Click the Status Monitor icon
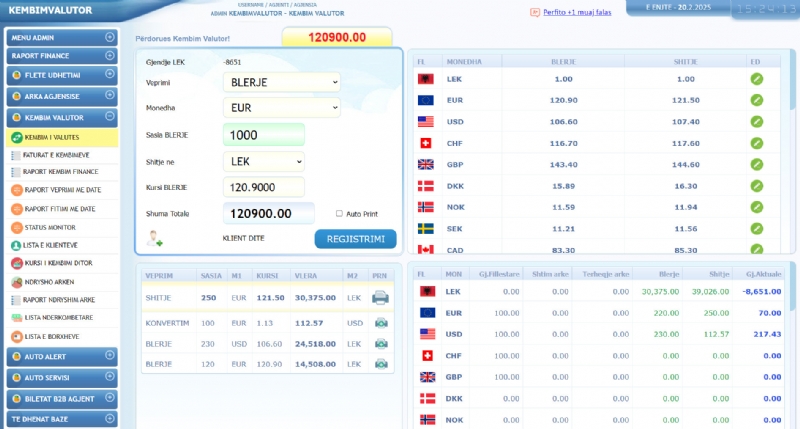800x429 pixels. click(x=17, y=228)
